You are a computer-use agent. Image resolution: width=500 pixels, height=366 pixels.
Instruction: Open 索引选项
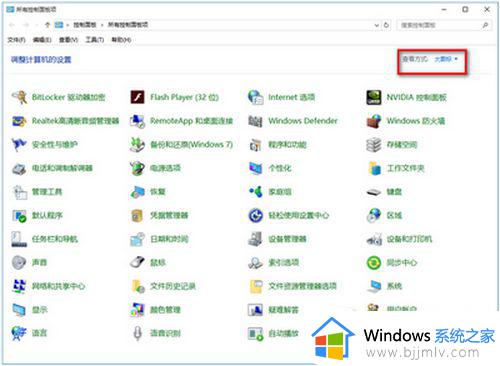[273, 263]
